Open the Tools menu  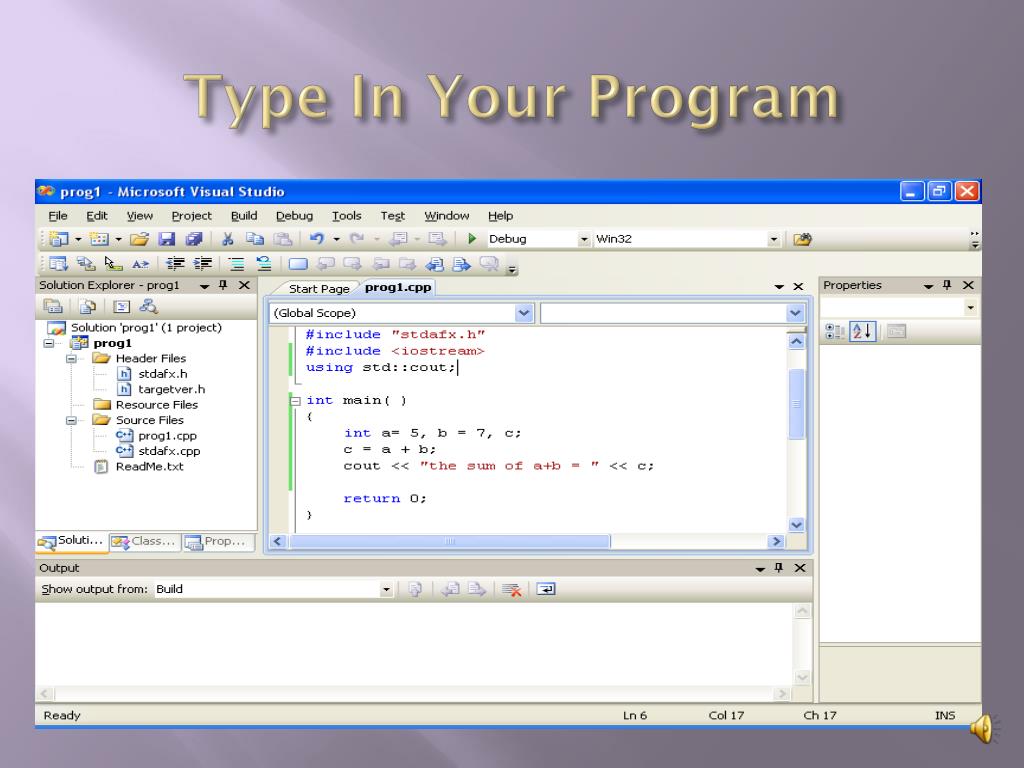pos(346,216)
